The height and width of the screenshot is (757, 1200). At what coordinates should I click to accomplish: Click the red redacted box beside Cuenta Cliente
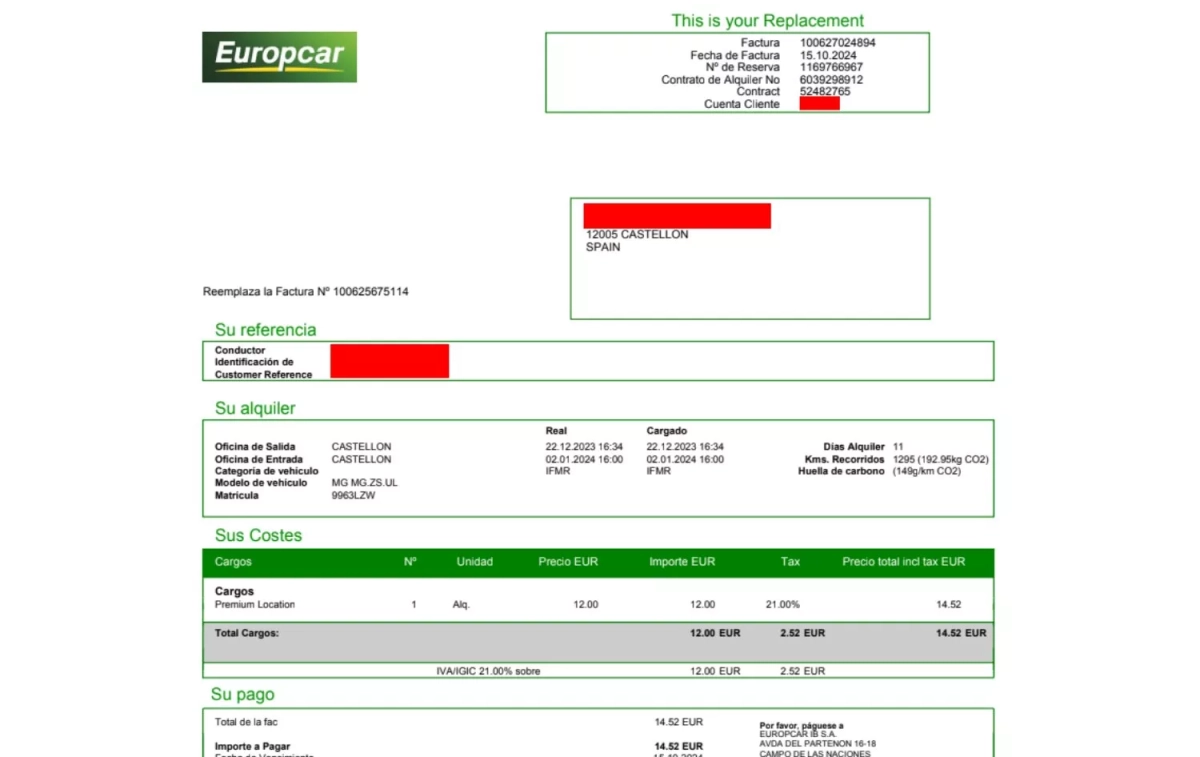(819, 104)
